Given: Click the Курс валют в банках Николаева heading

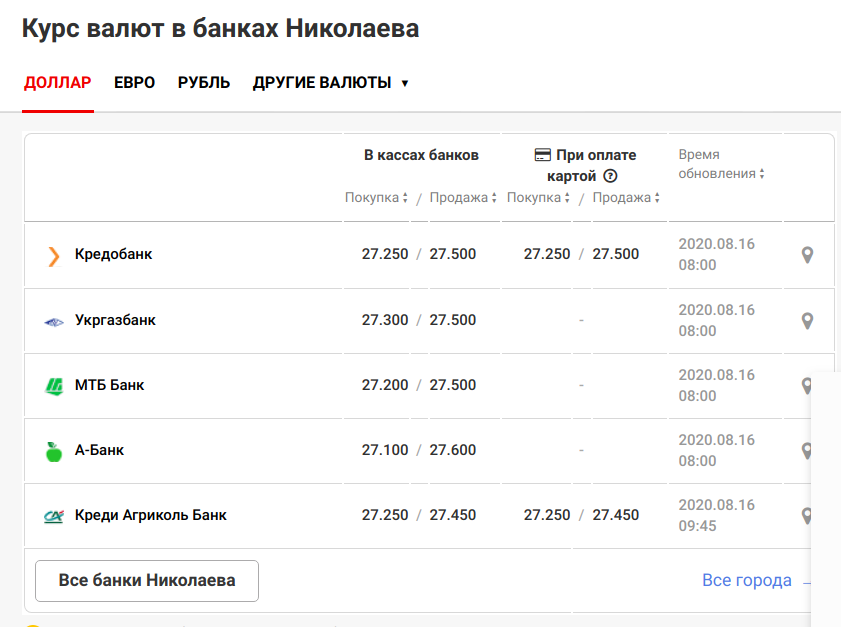Looking at the screenshot, I should (x=220, y=28).
